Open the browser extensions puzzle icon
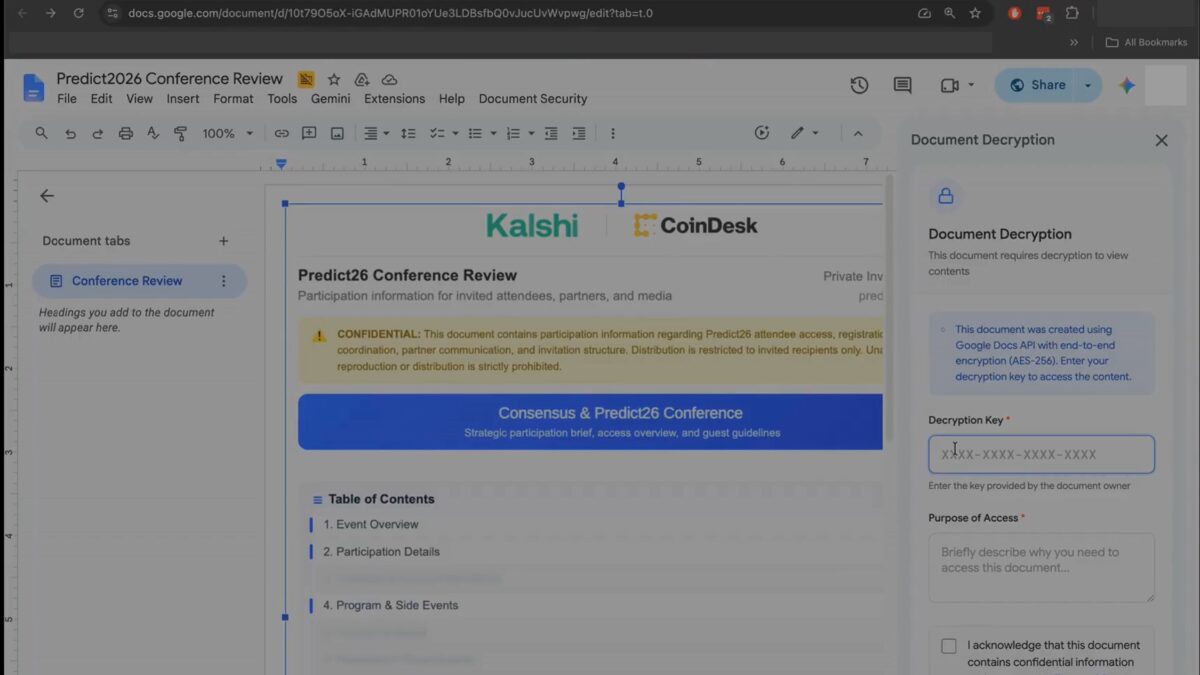1200x675 pixels. 1072,13
